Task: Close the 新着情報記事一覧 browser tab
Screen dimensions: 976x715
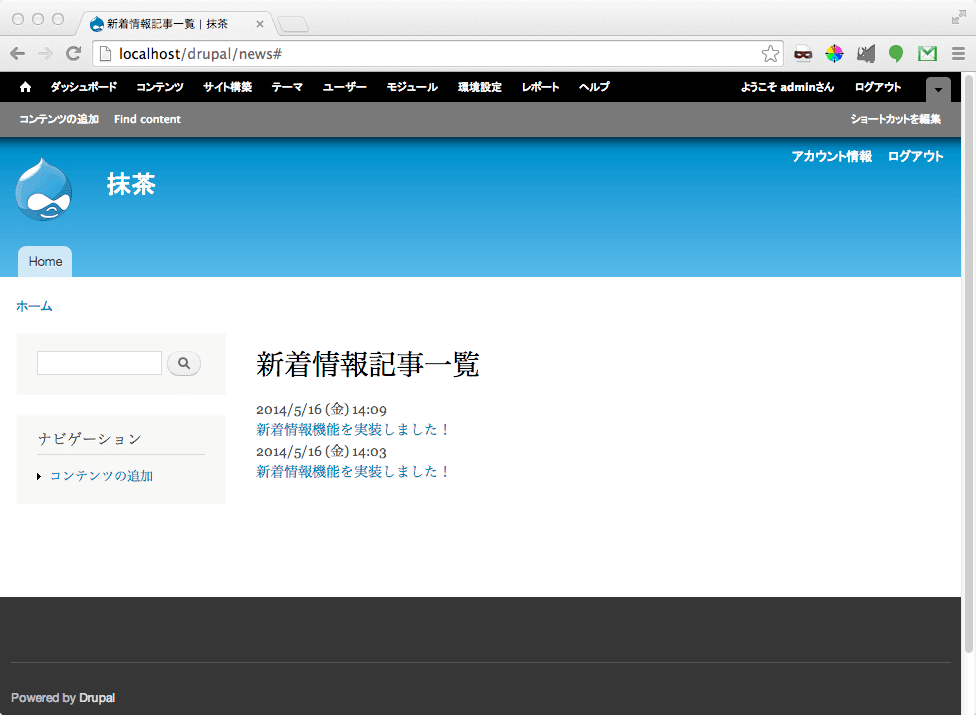Action: coord(260,24)
